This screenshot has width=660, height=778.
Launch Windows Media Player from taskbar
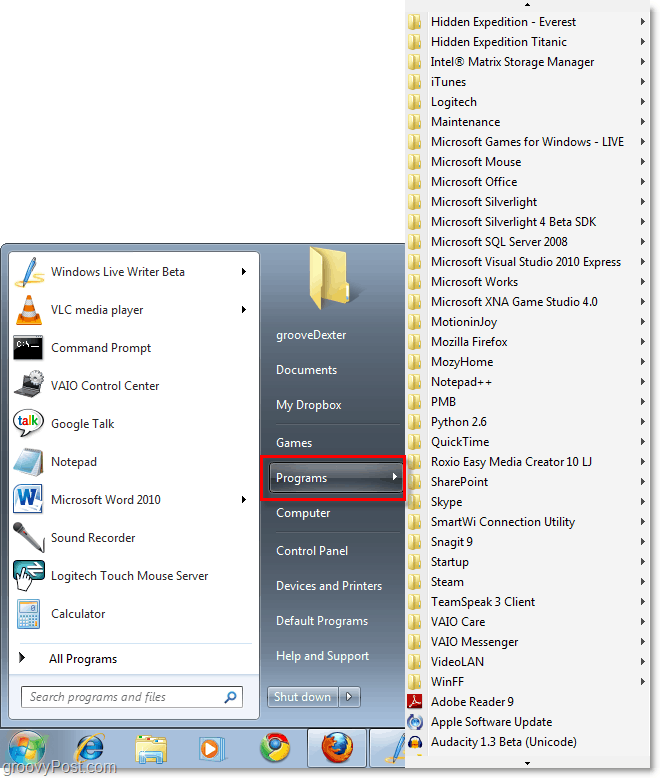[x=212, y=749]
